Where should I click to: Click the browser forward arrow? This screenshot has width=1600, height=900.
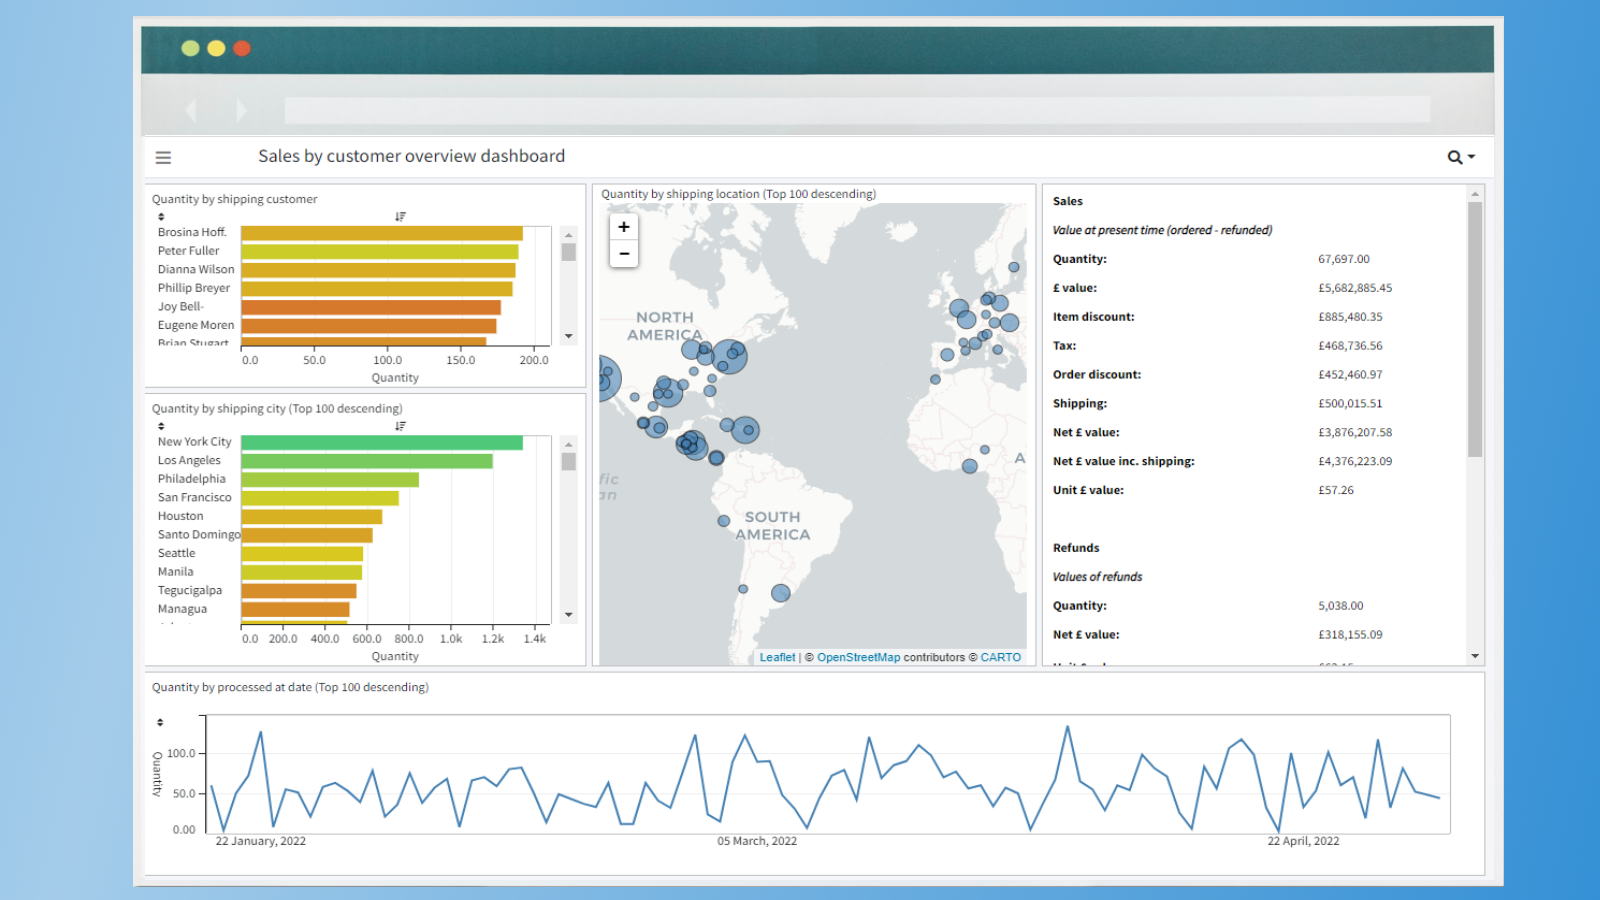point(243,110)
